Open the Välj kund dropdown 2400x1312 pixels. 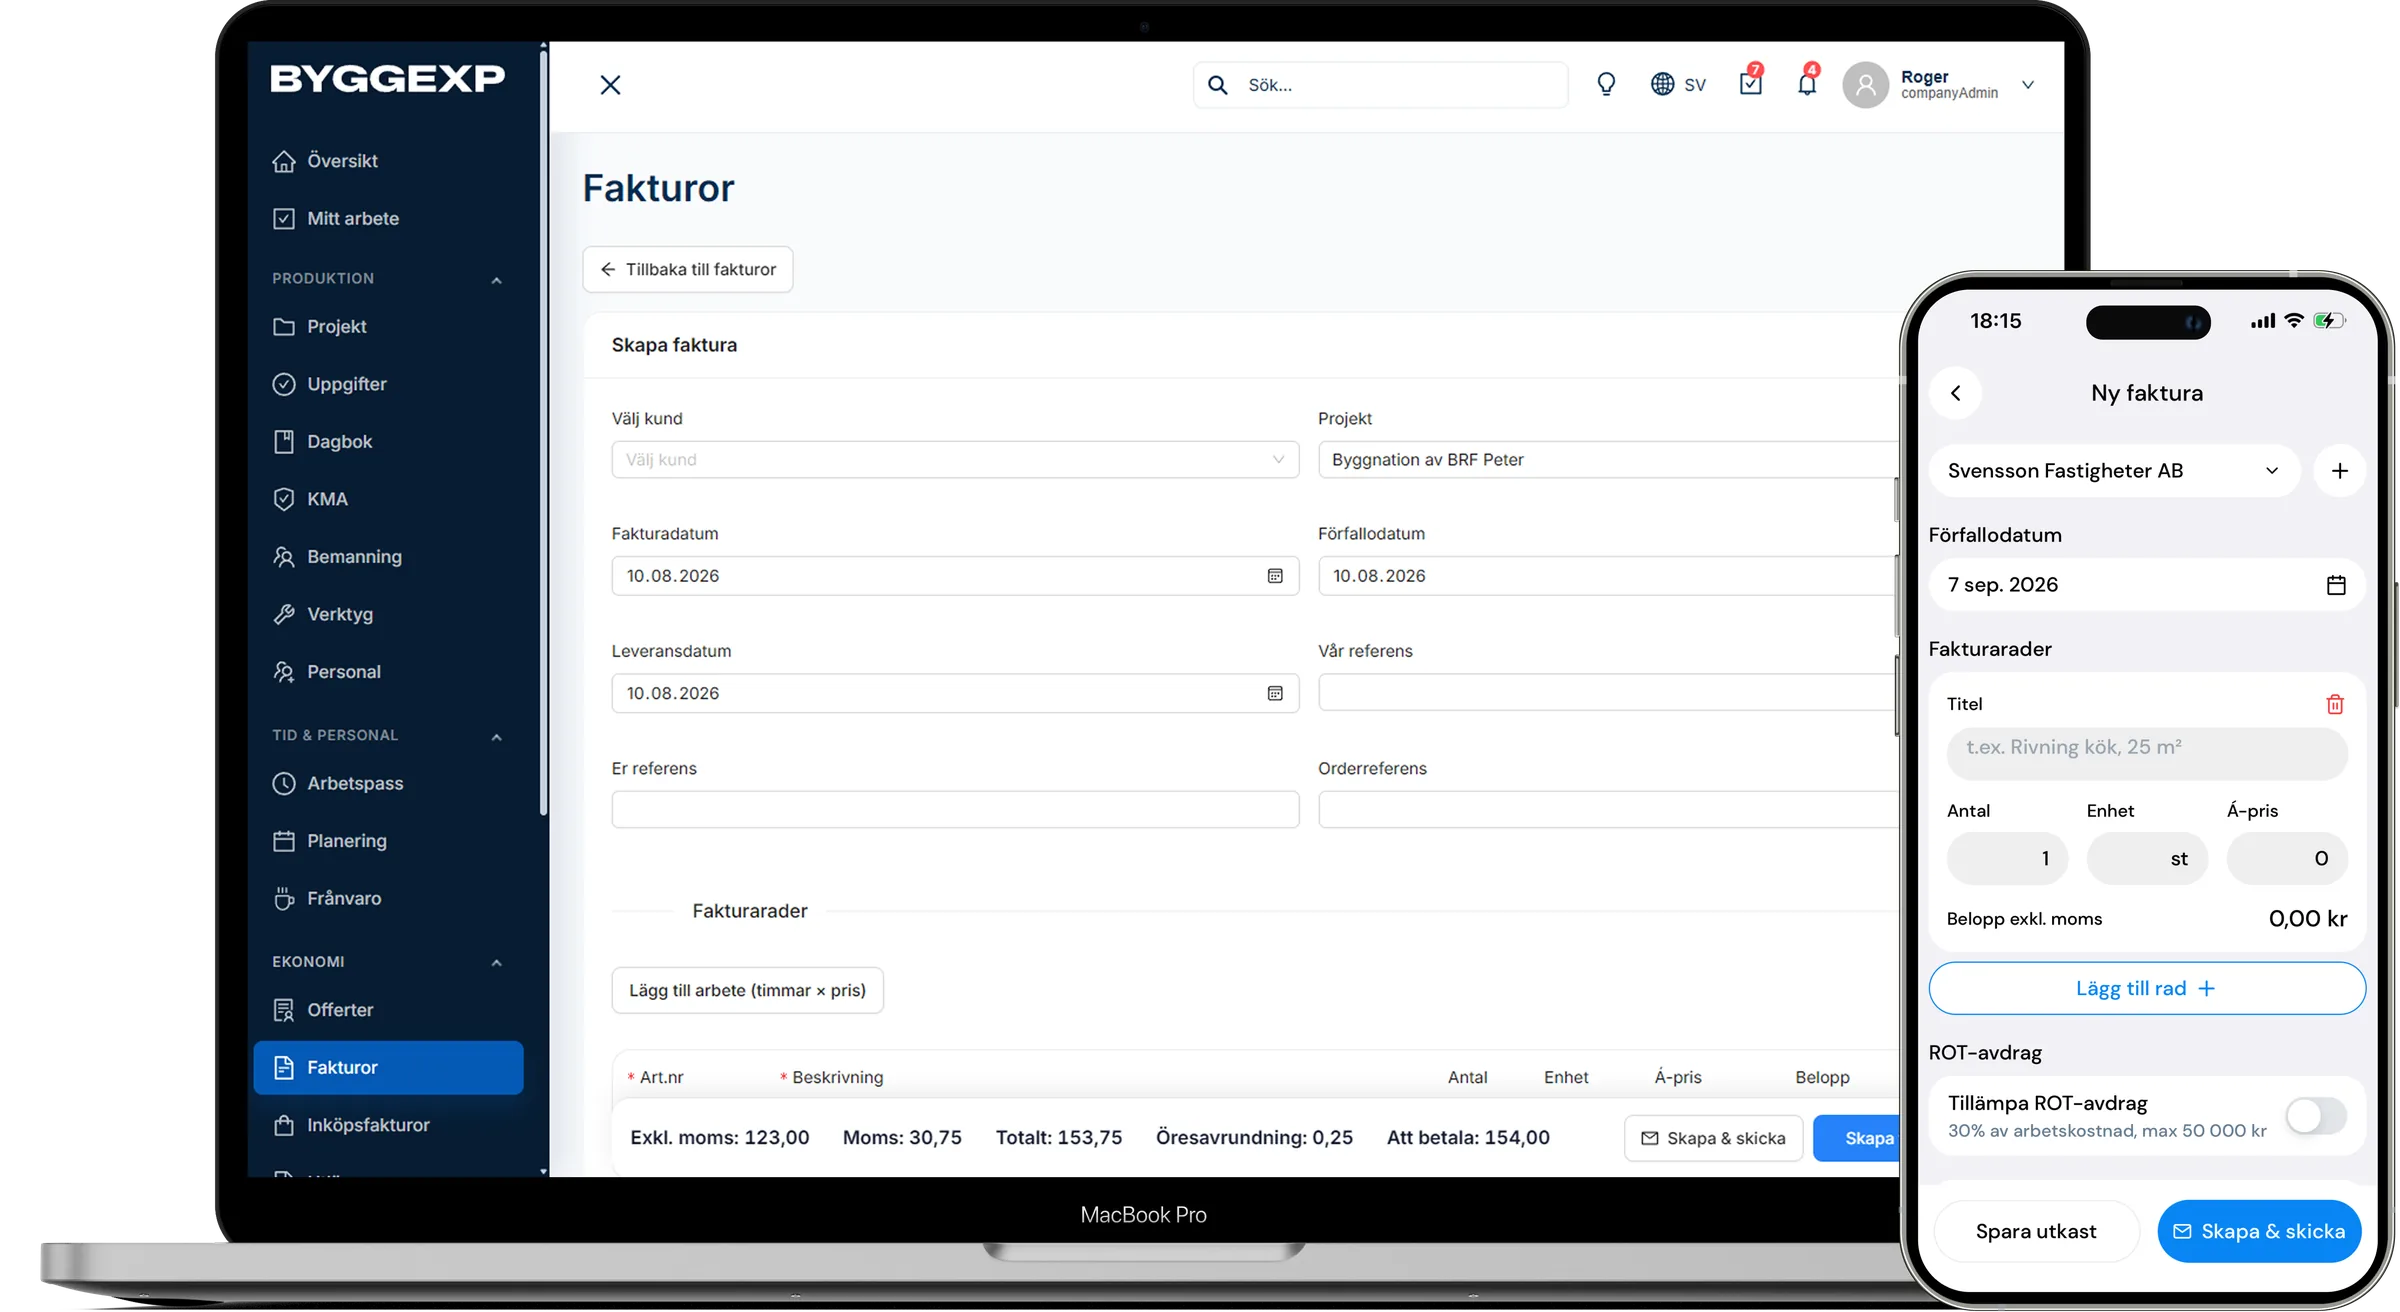point(955,460)
